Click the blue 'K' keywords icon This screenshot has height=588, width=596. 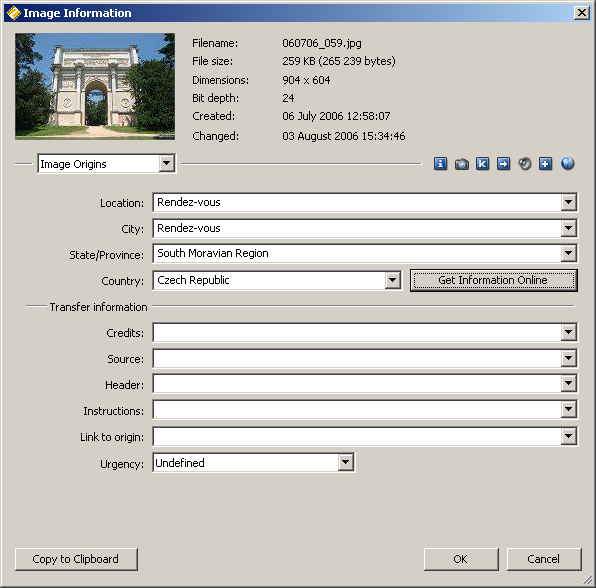click(x=482, y=164)
